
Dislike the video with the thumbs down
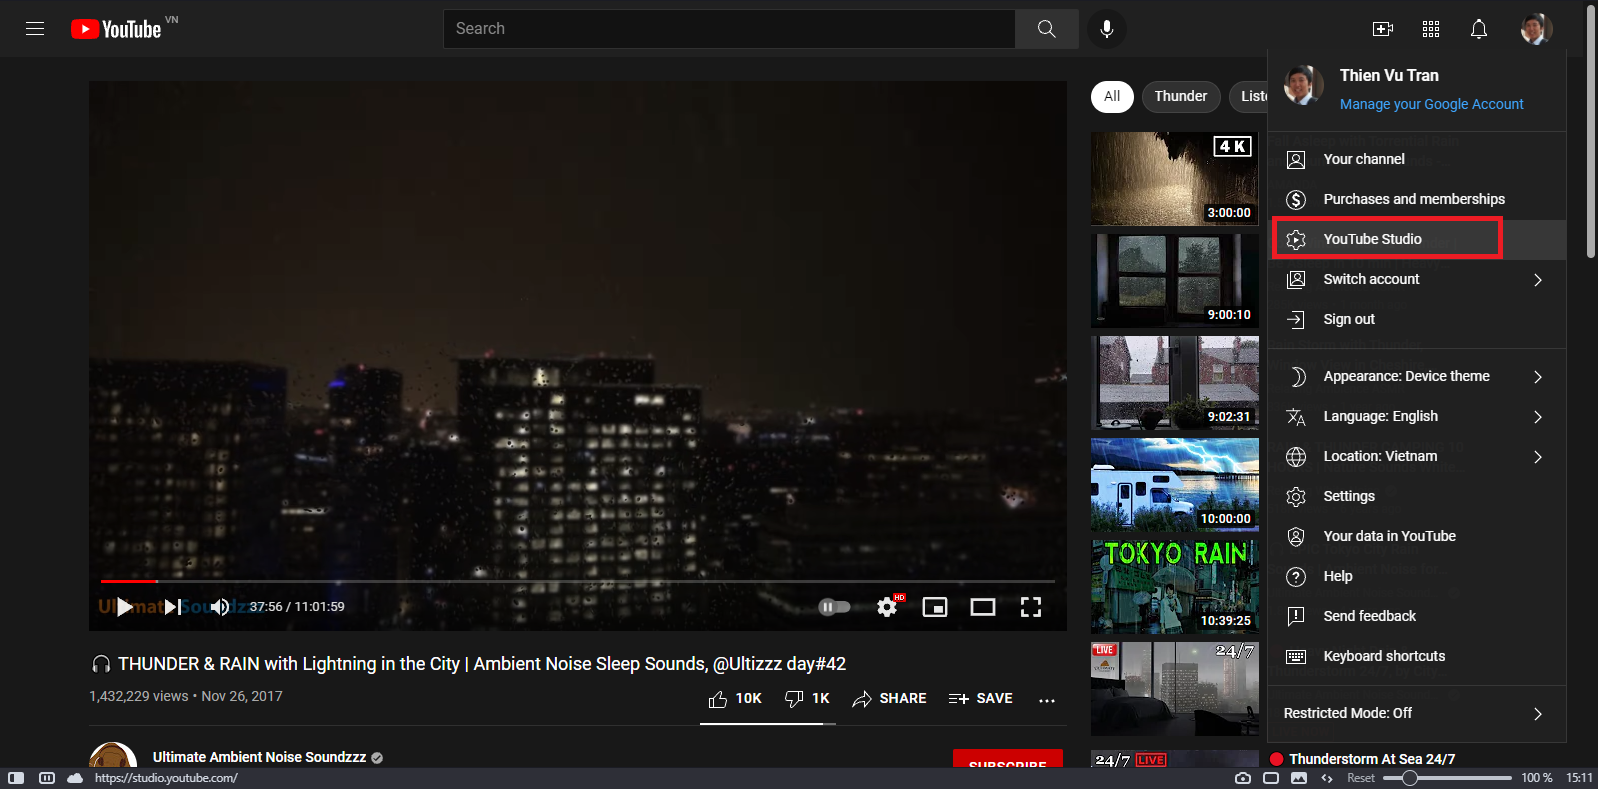(807, 699)
